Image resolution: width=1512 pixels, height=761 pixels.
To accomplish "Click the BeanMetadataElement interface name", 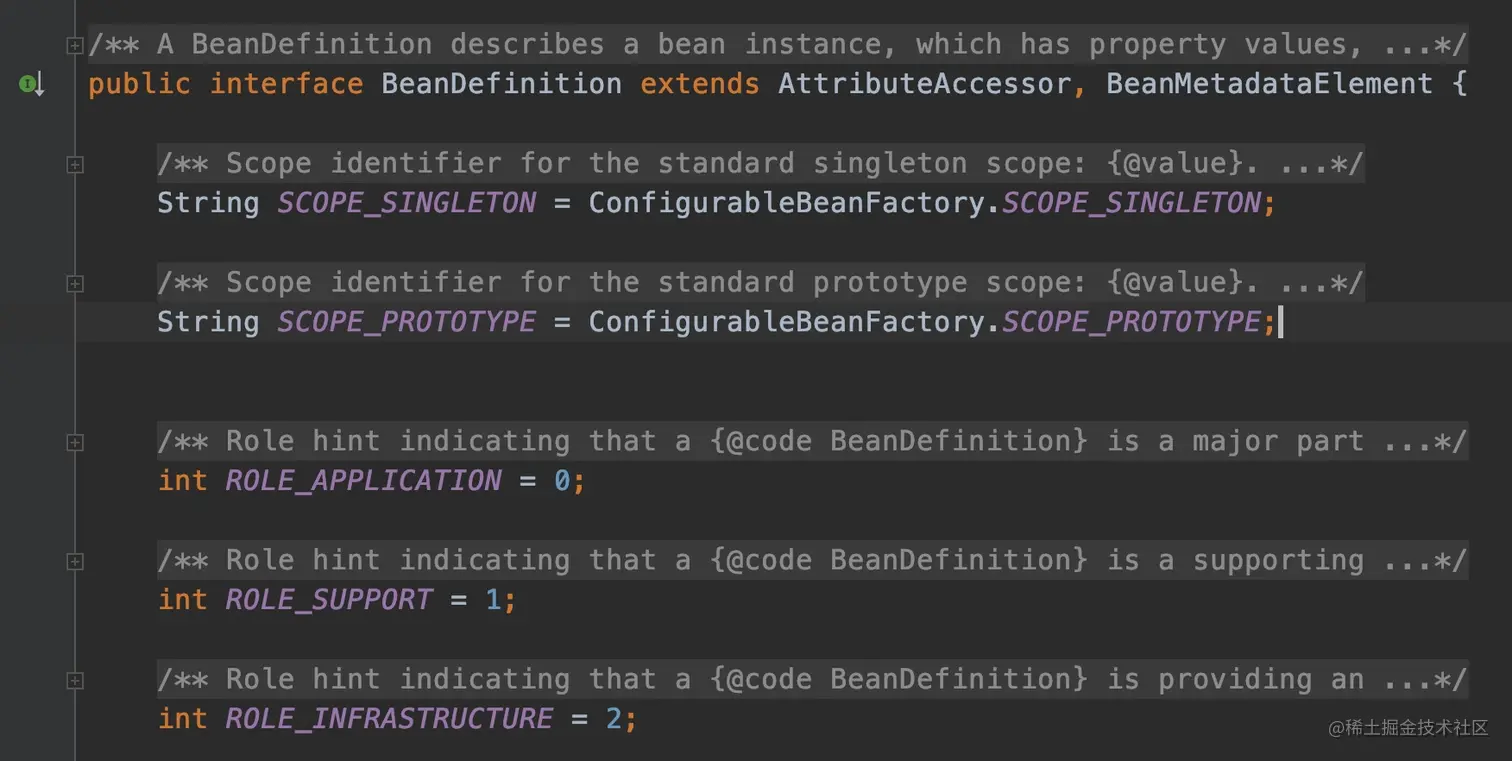I will [1270, 84].
